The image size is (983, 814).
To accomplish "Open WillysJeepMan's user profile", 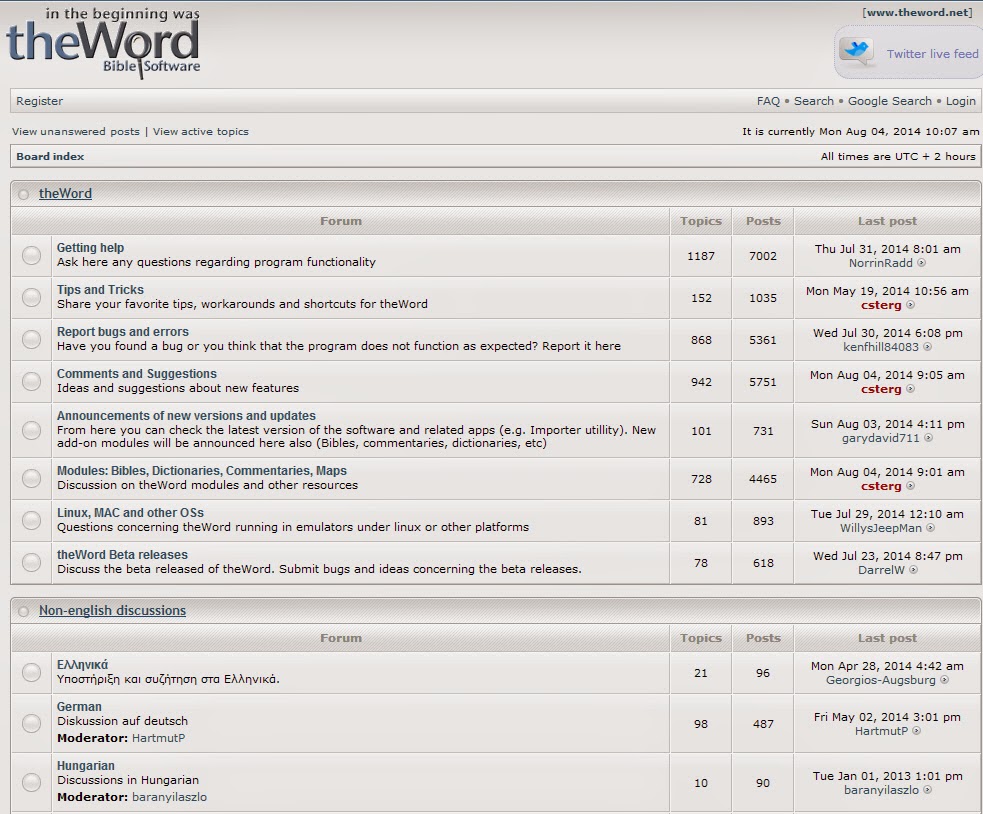I will tap(881, 528).
